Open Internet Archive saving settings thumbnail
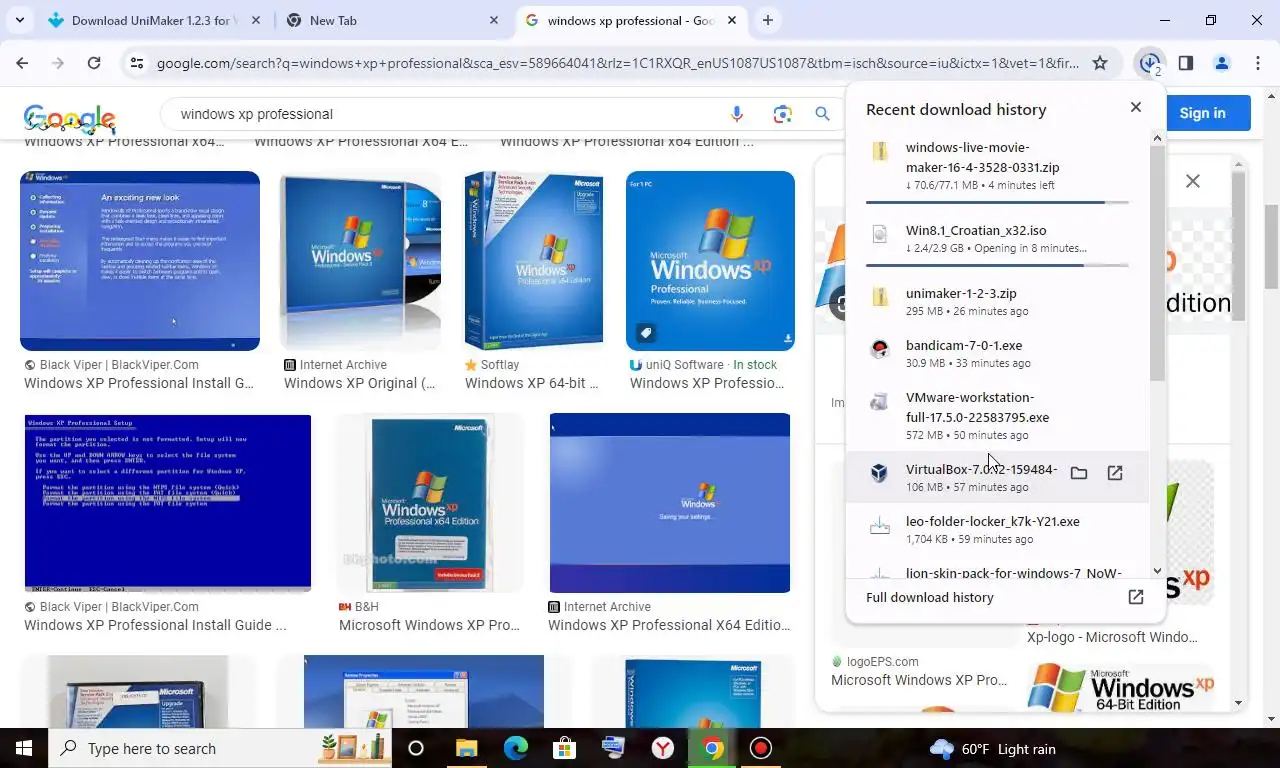 coord(670,503)
